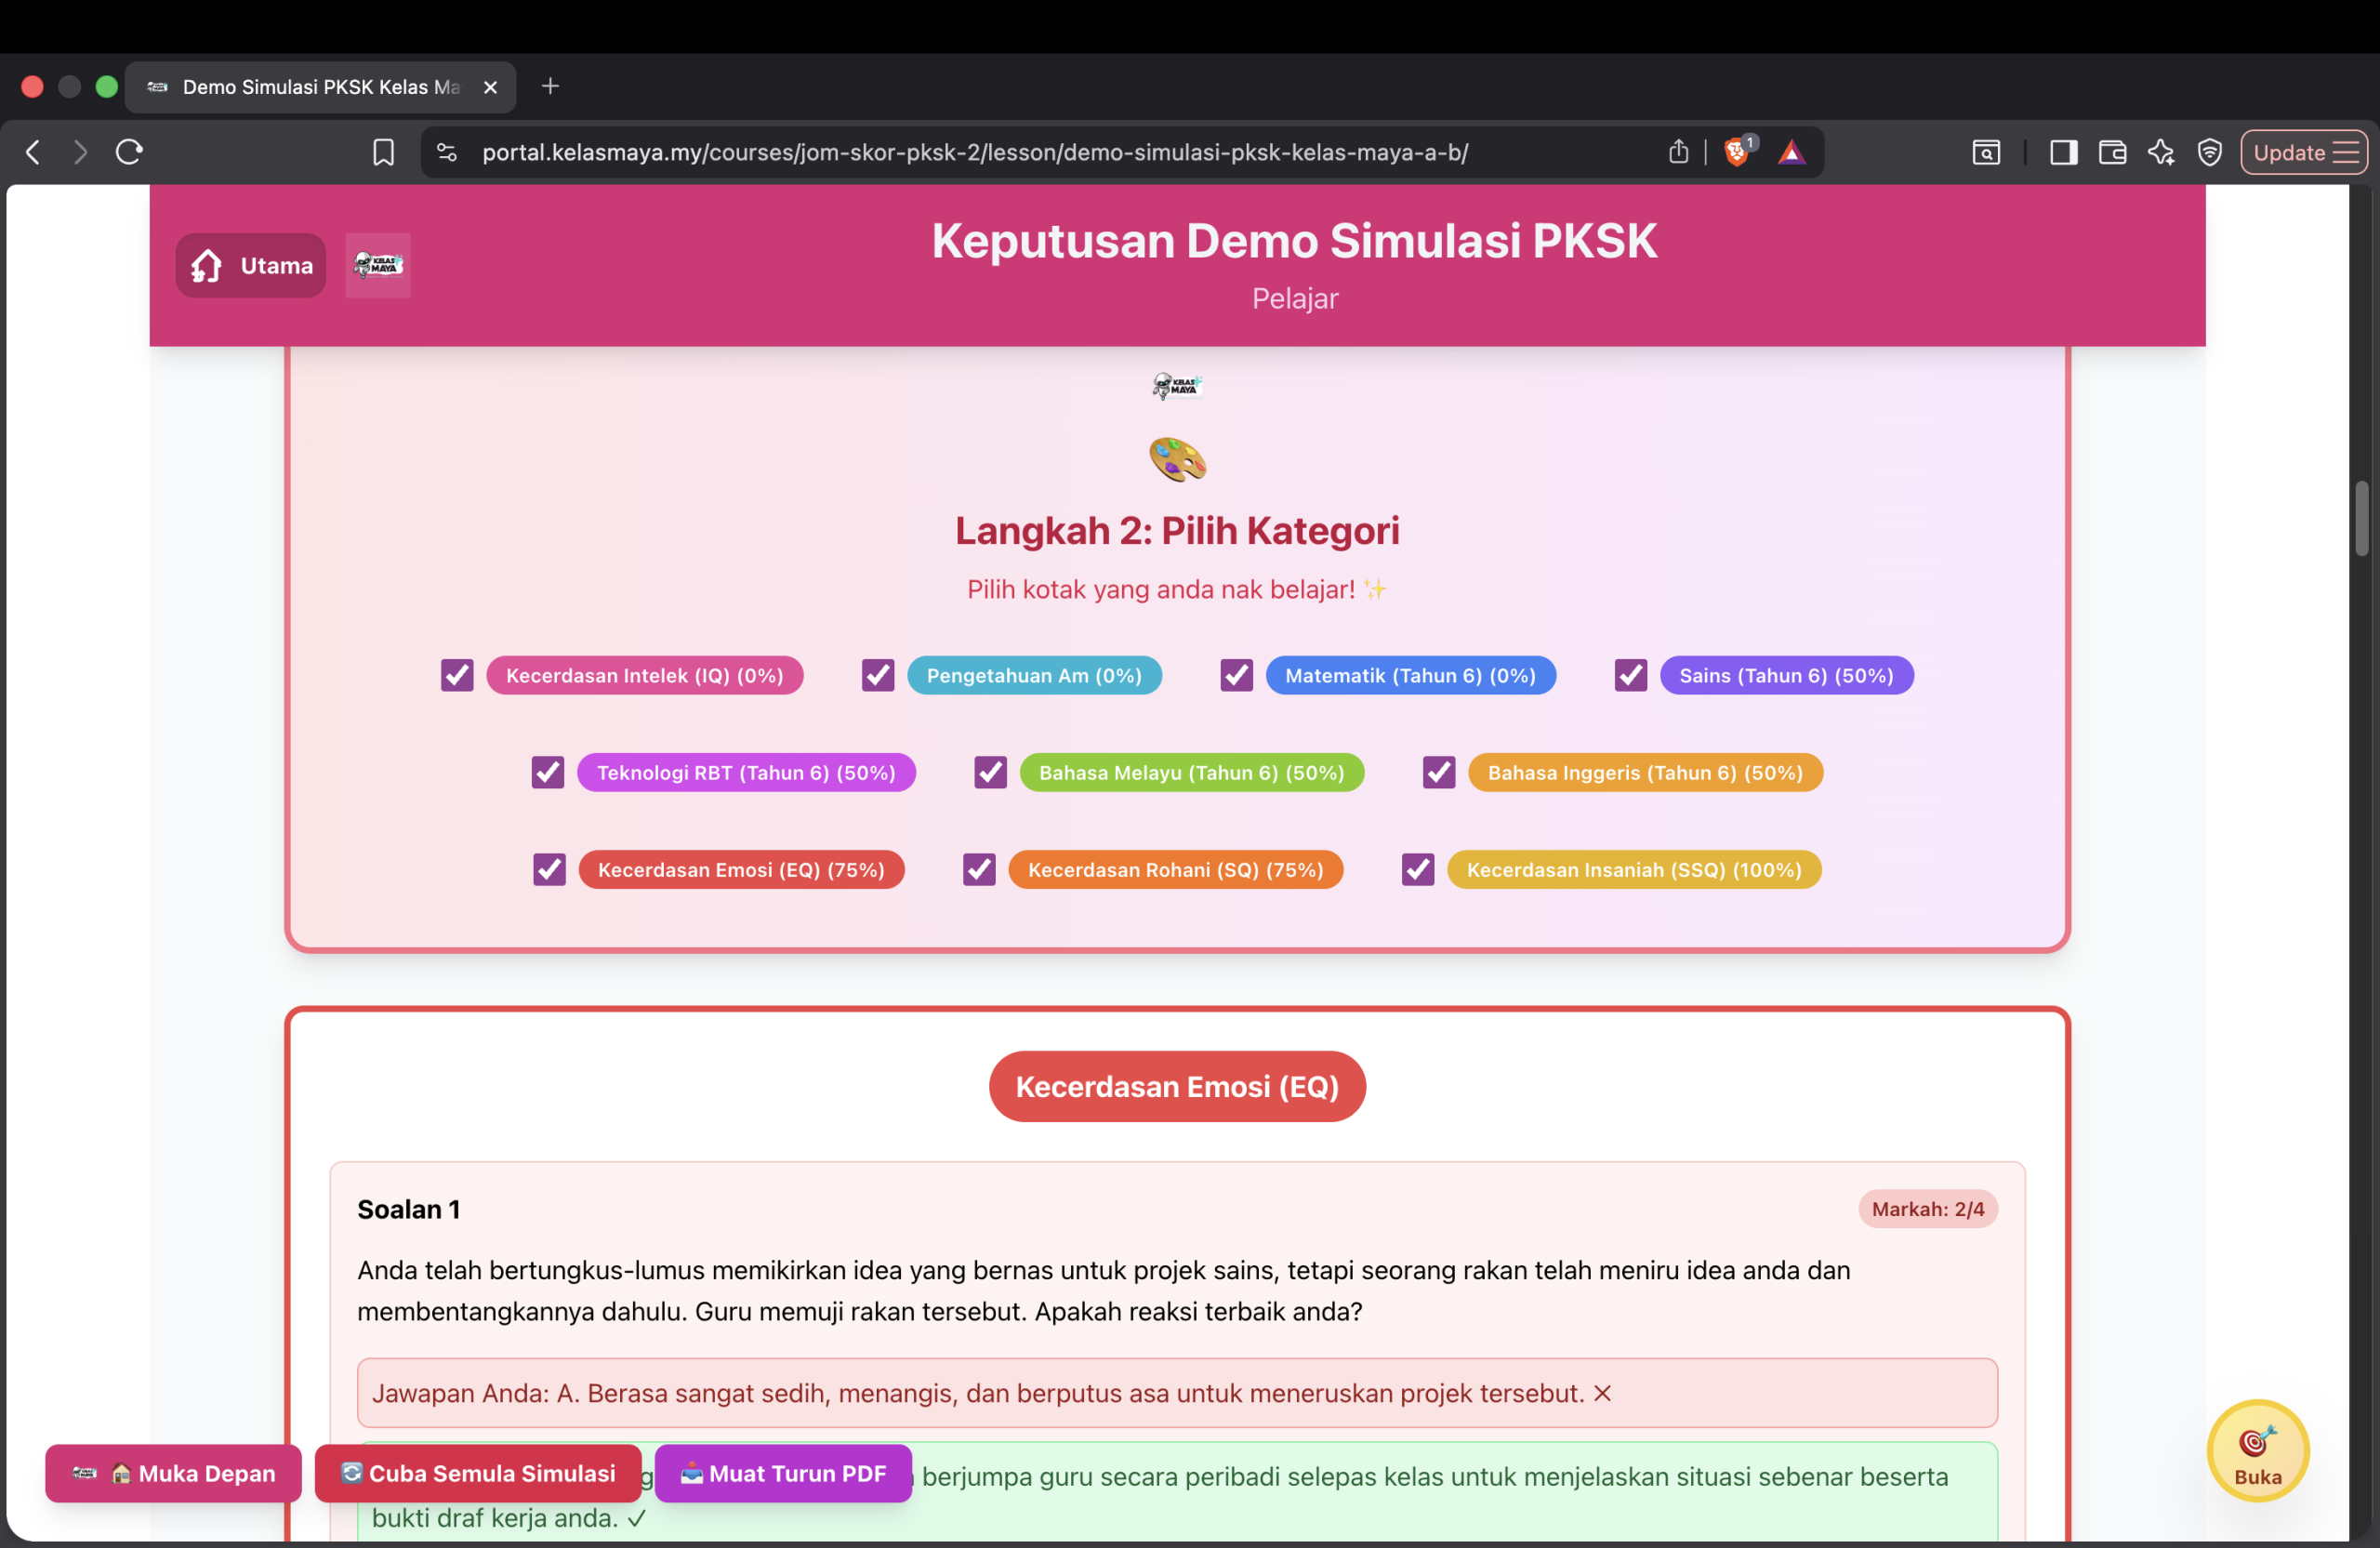Open the floating Buka target button

point(2257,1450)
